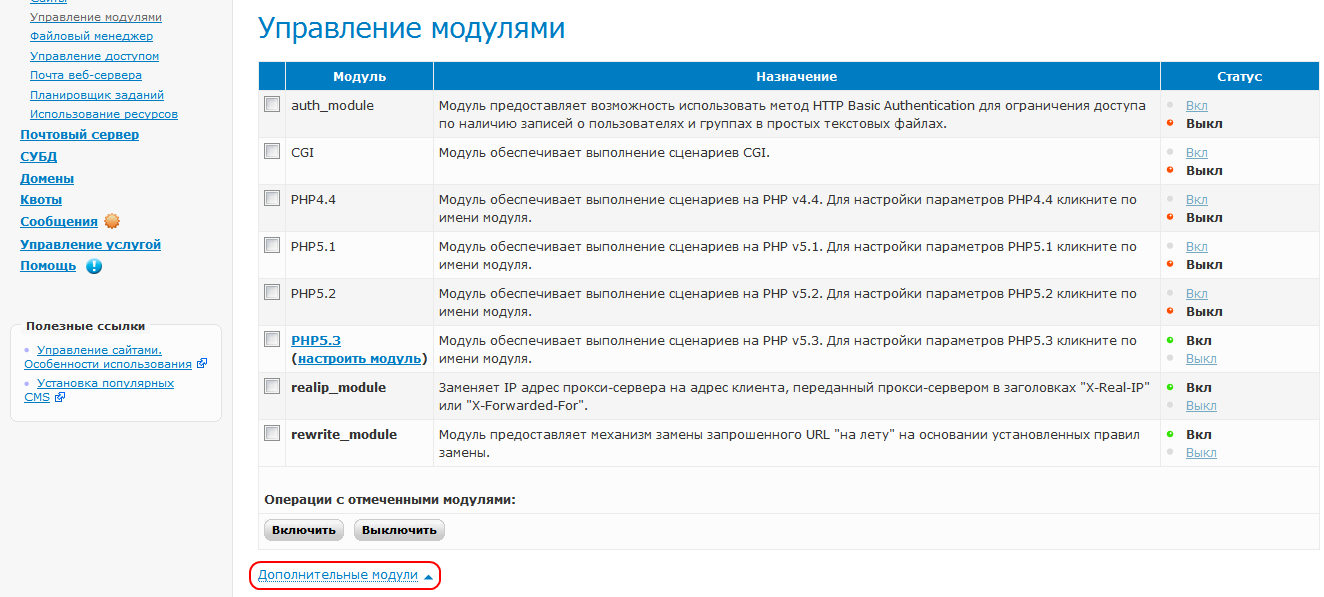Image resolution: width=1324 pixels, height=597 pixels.
Task: Enable PHP4.4 using its Вкл link
Action: click(1197, 198)
